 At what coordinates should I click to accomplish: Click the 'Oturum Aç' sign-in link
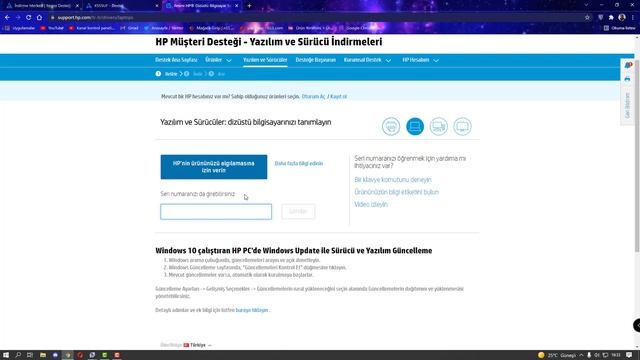[313, 97]
